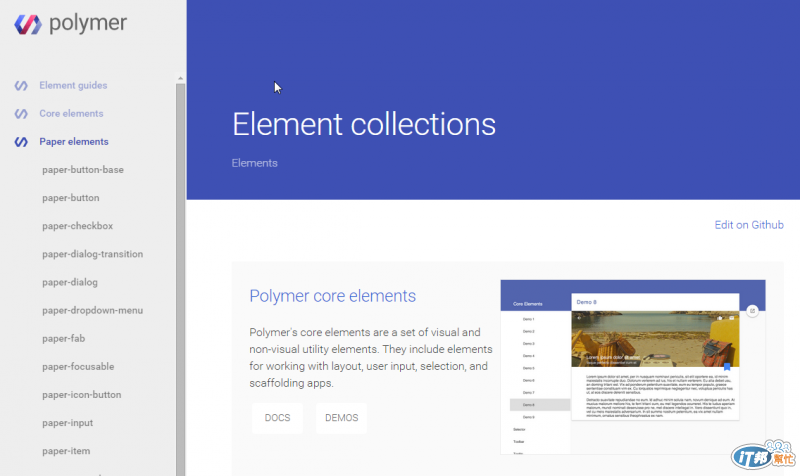The height and width of the screenshot is (476, 800).
Task: Open paper-dialog in the sidebar
Action: [70, 282]
